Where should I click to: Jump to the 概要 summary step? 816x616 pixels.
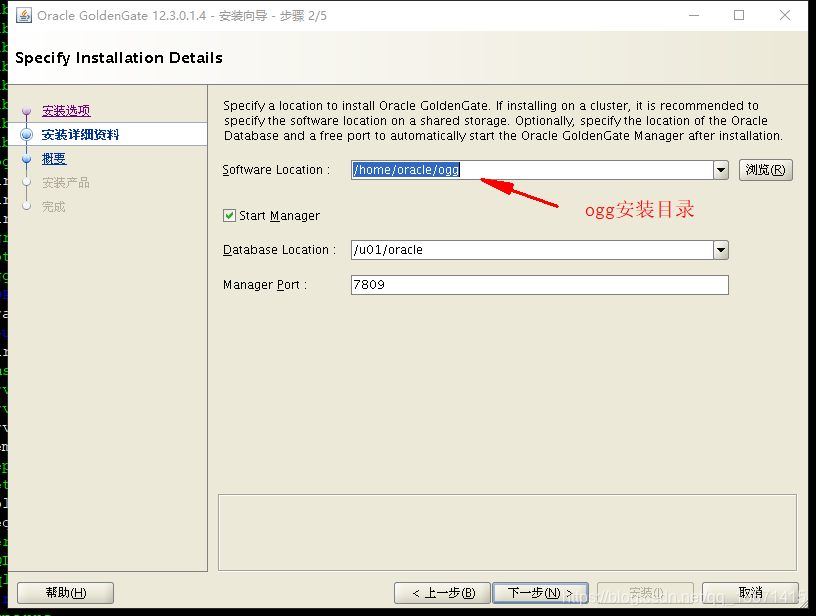click(x=53, y=158)
